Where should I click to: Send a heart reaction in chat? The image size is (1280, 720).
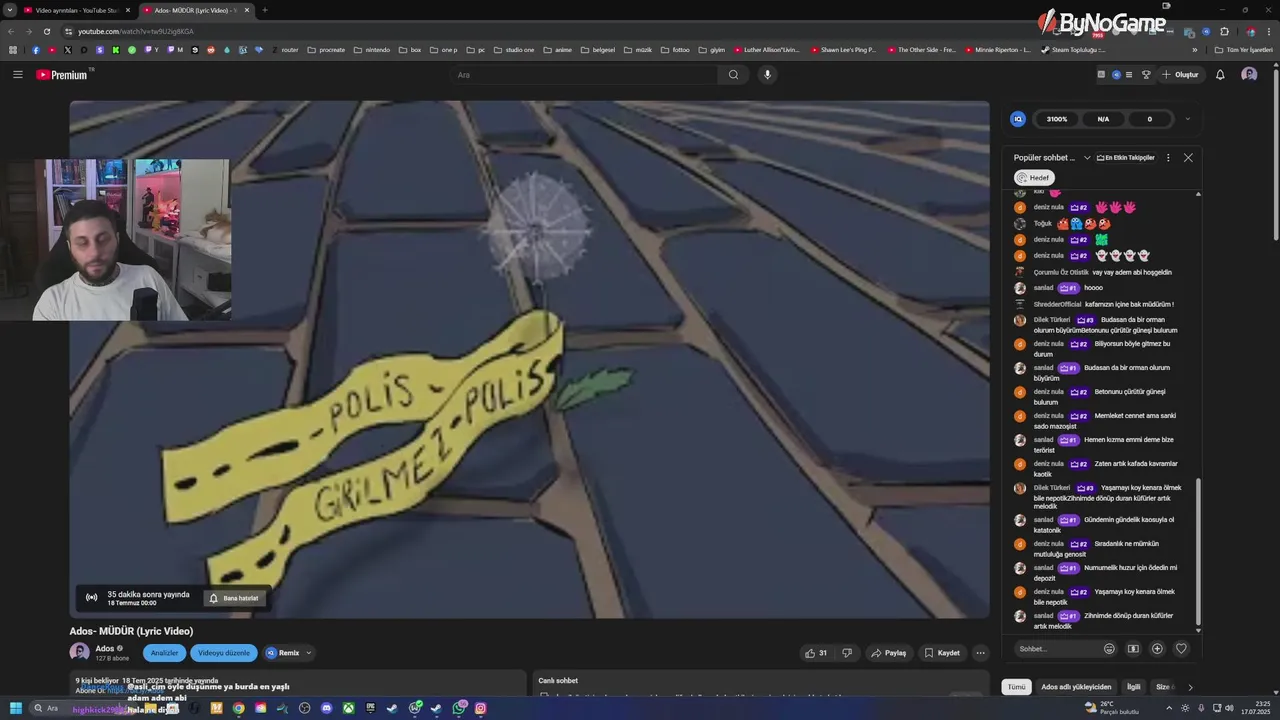1181,649
